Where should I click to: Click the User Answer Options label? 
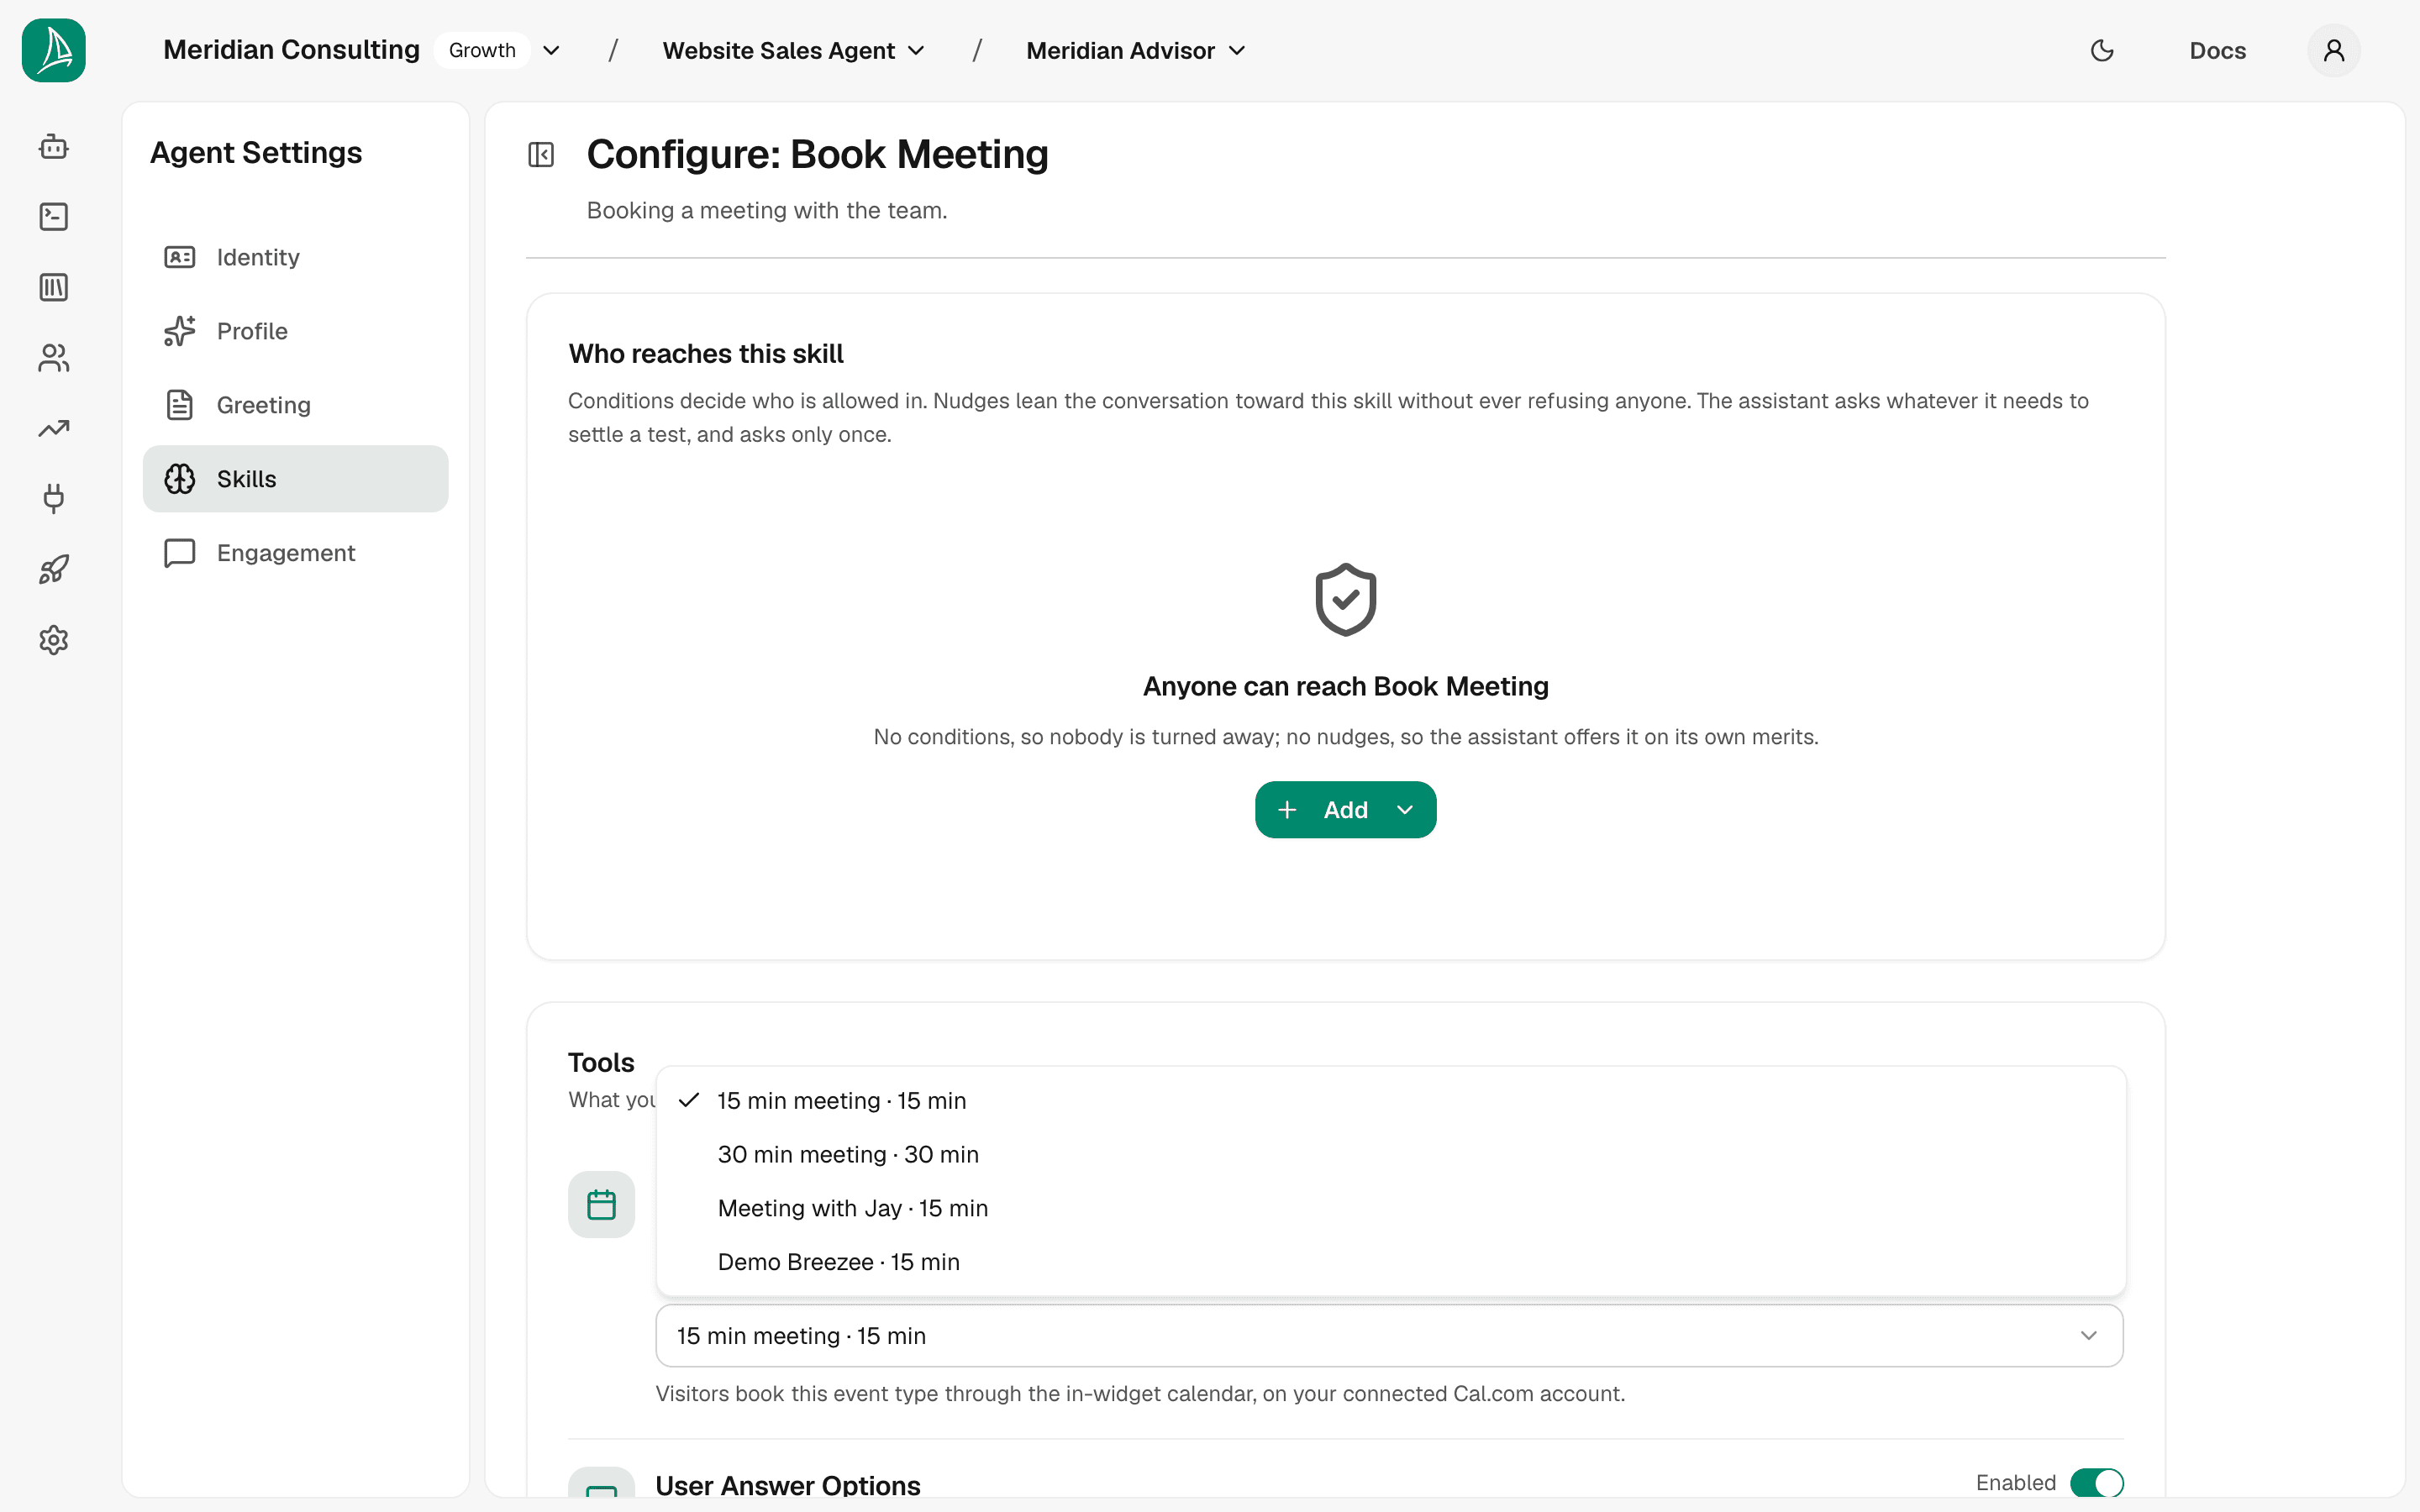point(788,1485)
